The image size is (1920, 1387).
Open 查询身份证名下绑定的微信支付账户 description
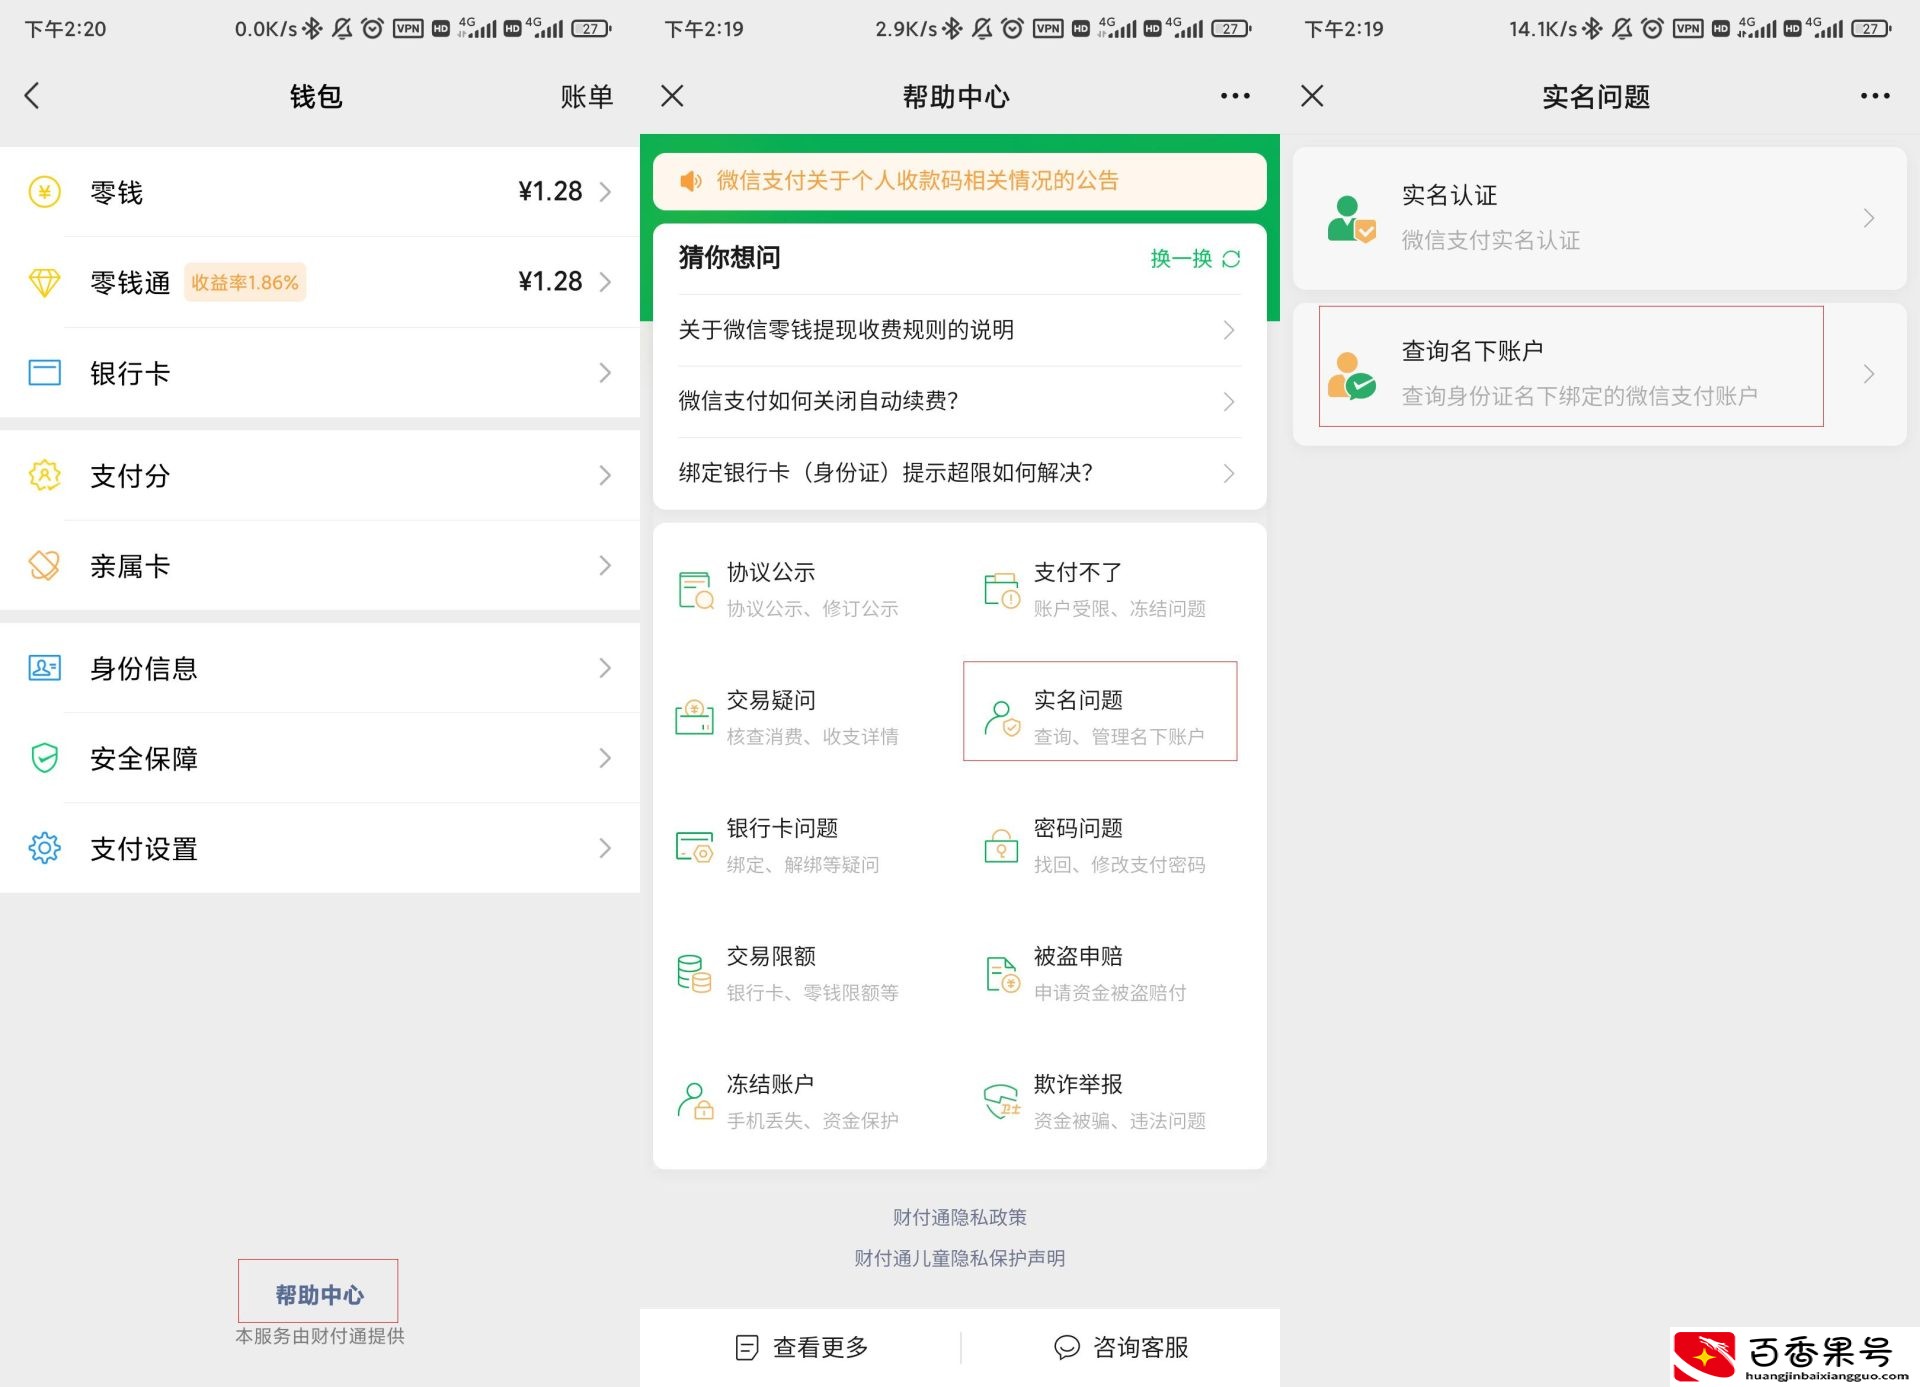(x=1579, y=396)
